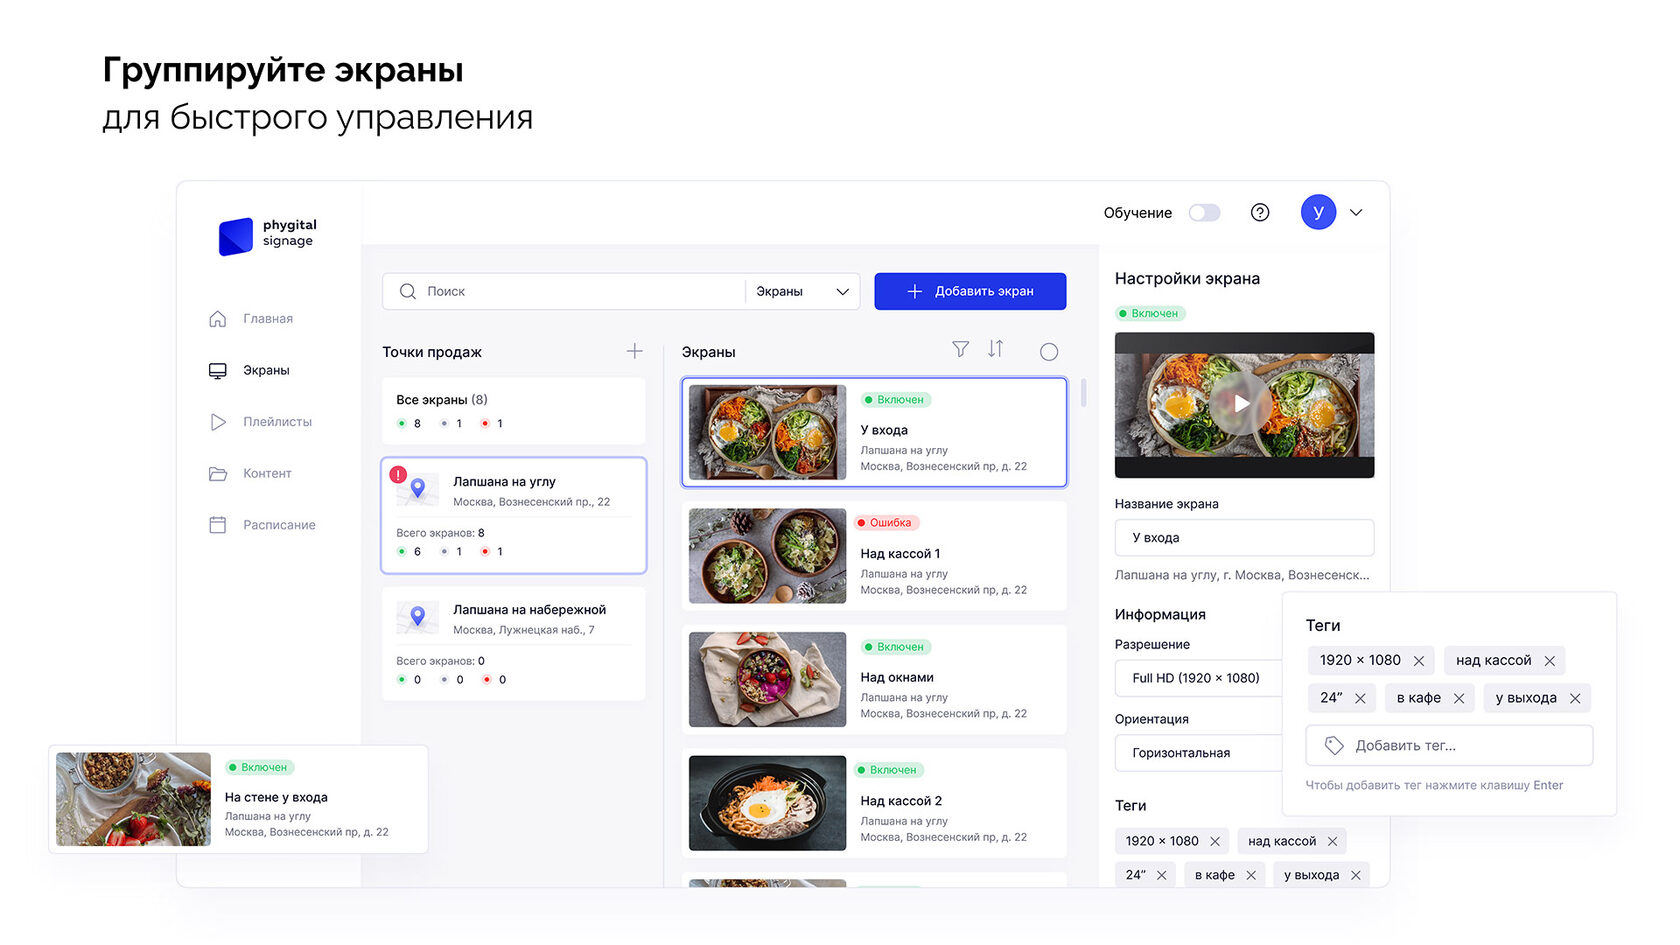Screen dimensions: 1680x945
Task: Toggle the select-all circle in Экраны header
Action: coord(1049,352)
